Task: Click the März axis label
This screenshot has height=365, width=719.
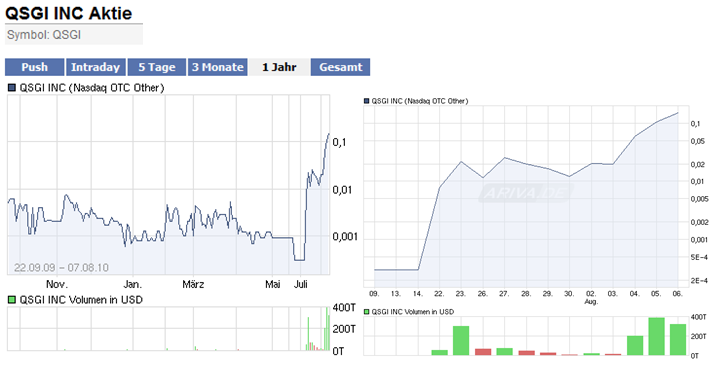Action: tap(193, 284)
